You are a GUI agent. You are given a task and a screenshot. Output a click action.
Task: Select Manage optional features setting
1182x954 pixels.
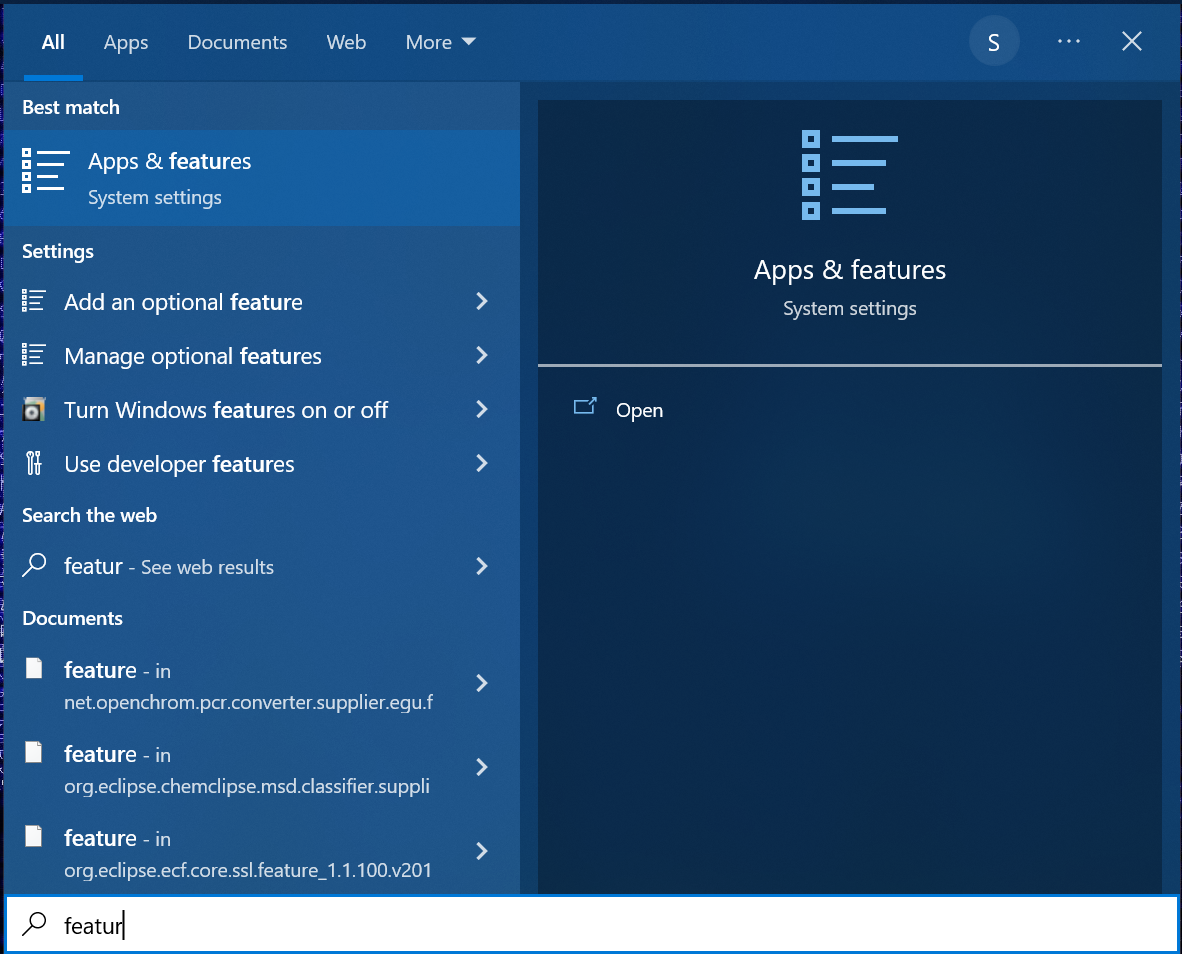coord(262,356)
